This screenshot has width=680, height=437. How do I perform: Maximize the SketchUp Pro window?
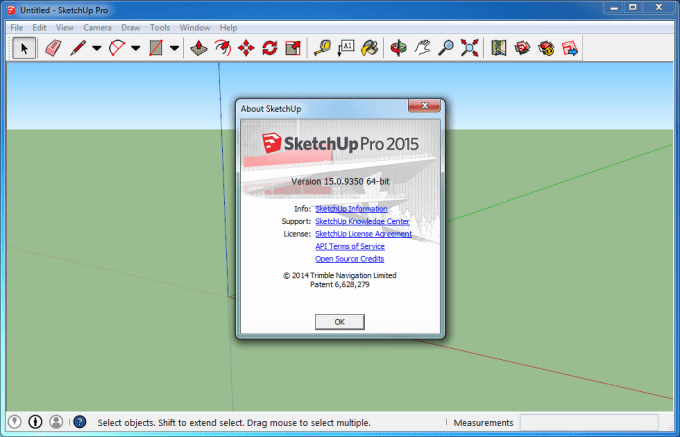point(633,7)
